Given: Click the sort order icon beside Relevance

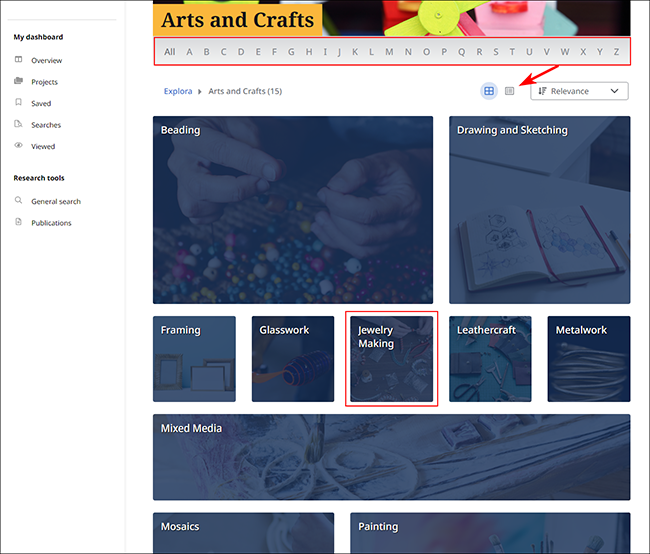Looking at the screenshot, I should 542,91.
